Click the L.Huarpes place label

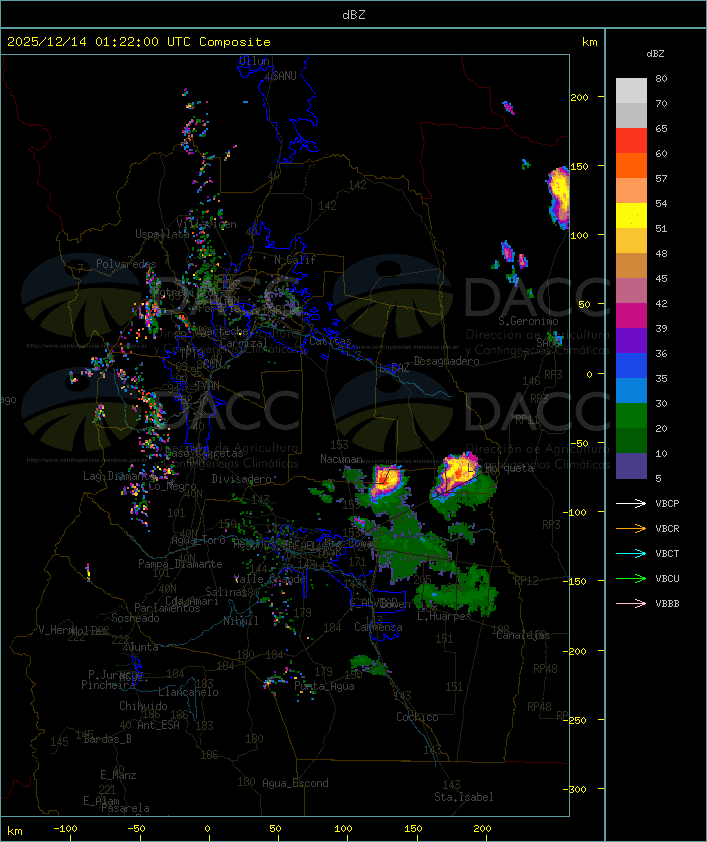[x=444, y=616]
